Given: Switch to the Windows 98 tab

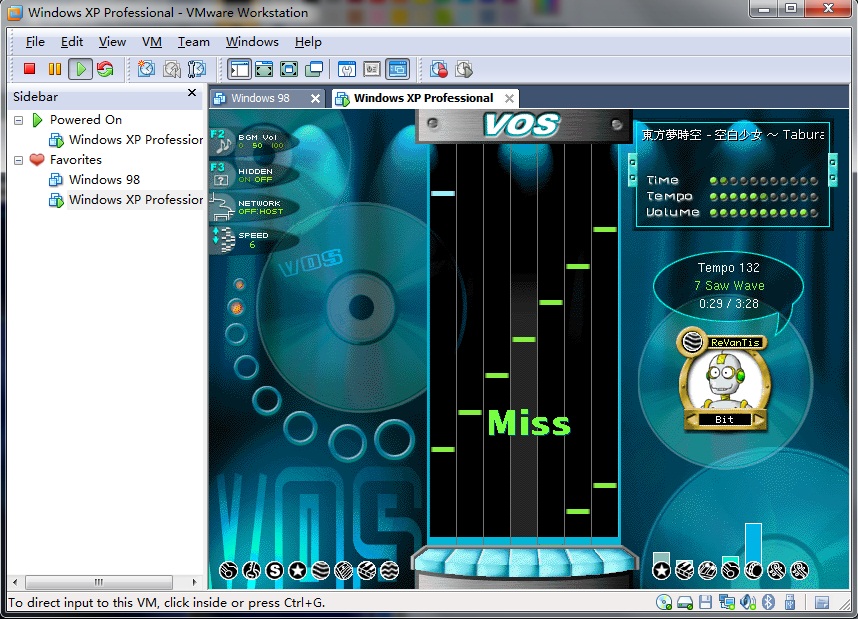Looking at the screenshot, I should tap(260, 98).
